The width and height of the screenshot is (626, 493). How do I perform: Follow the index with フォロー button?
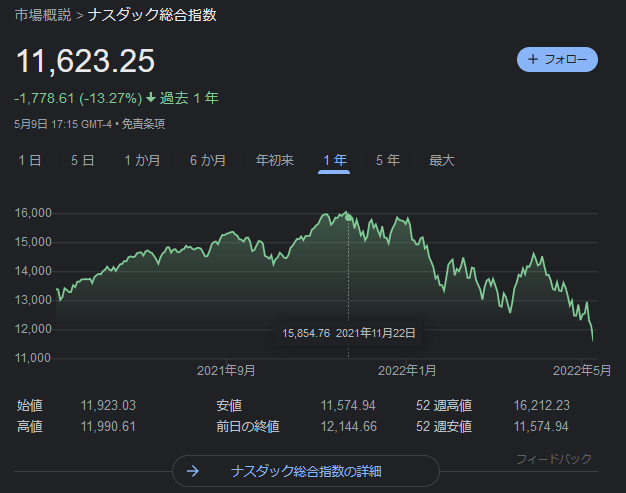tap(557, 59)
